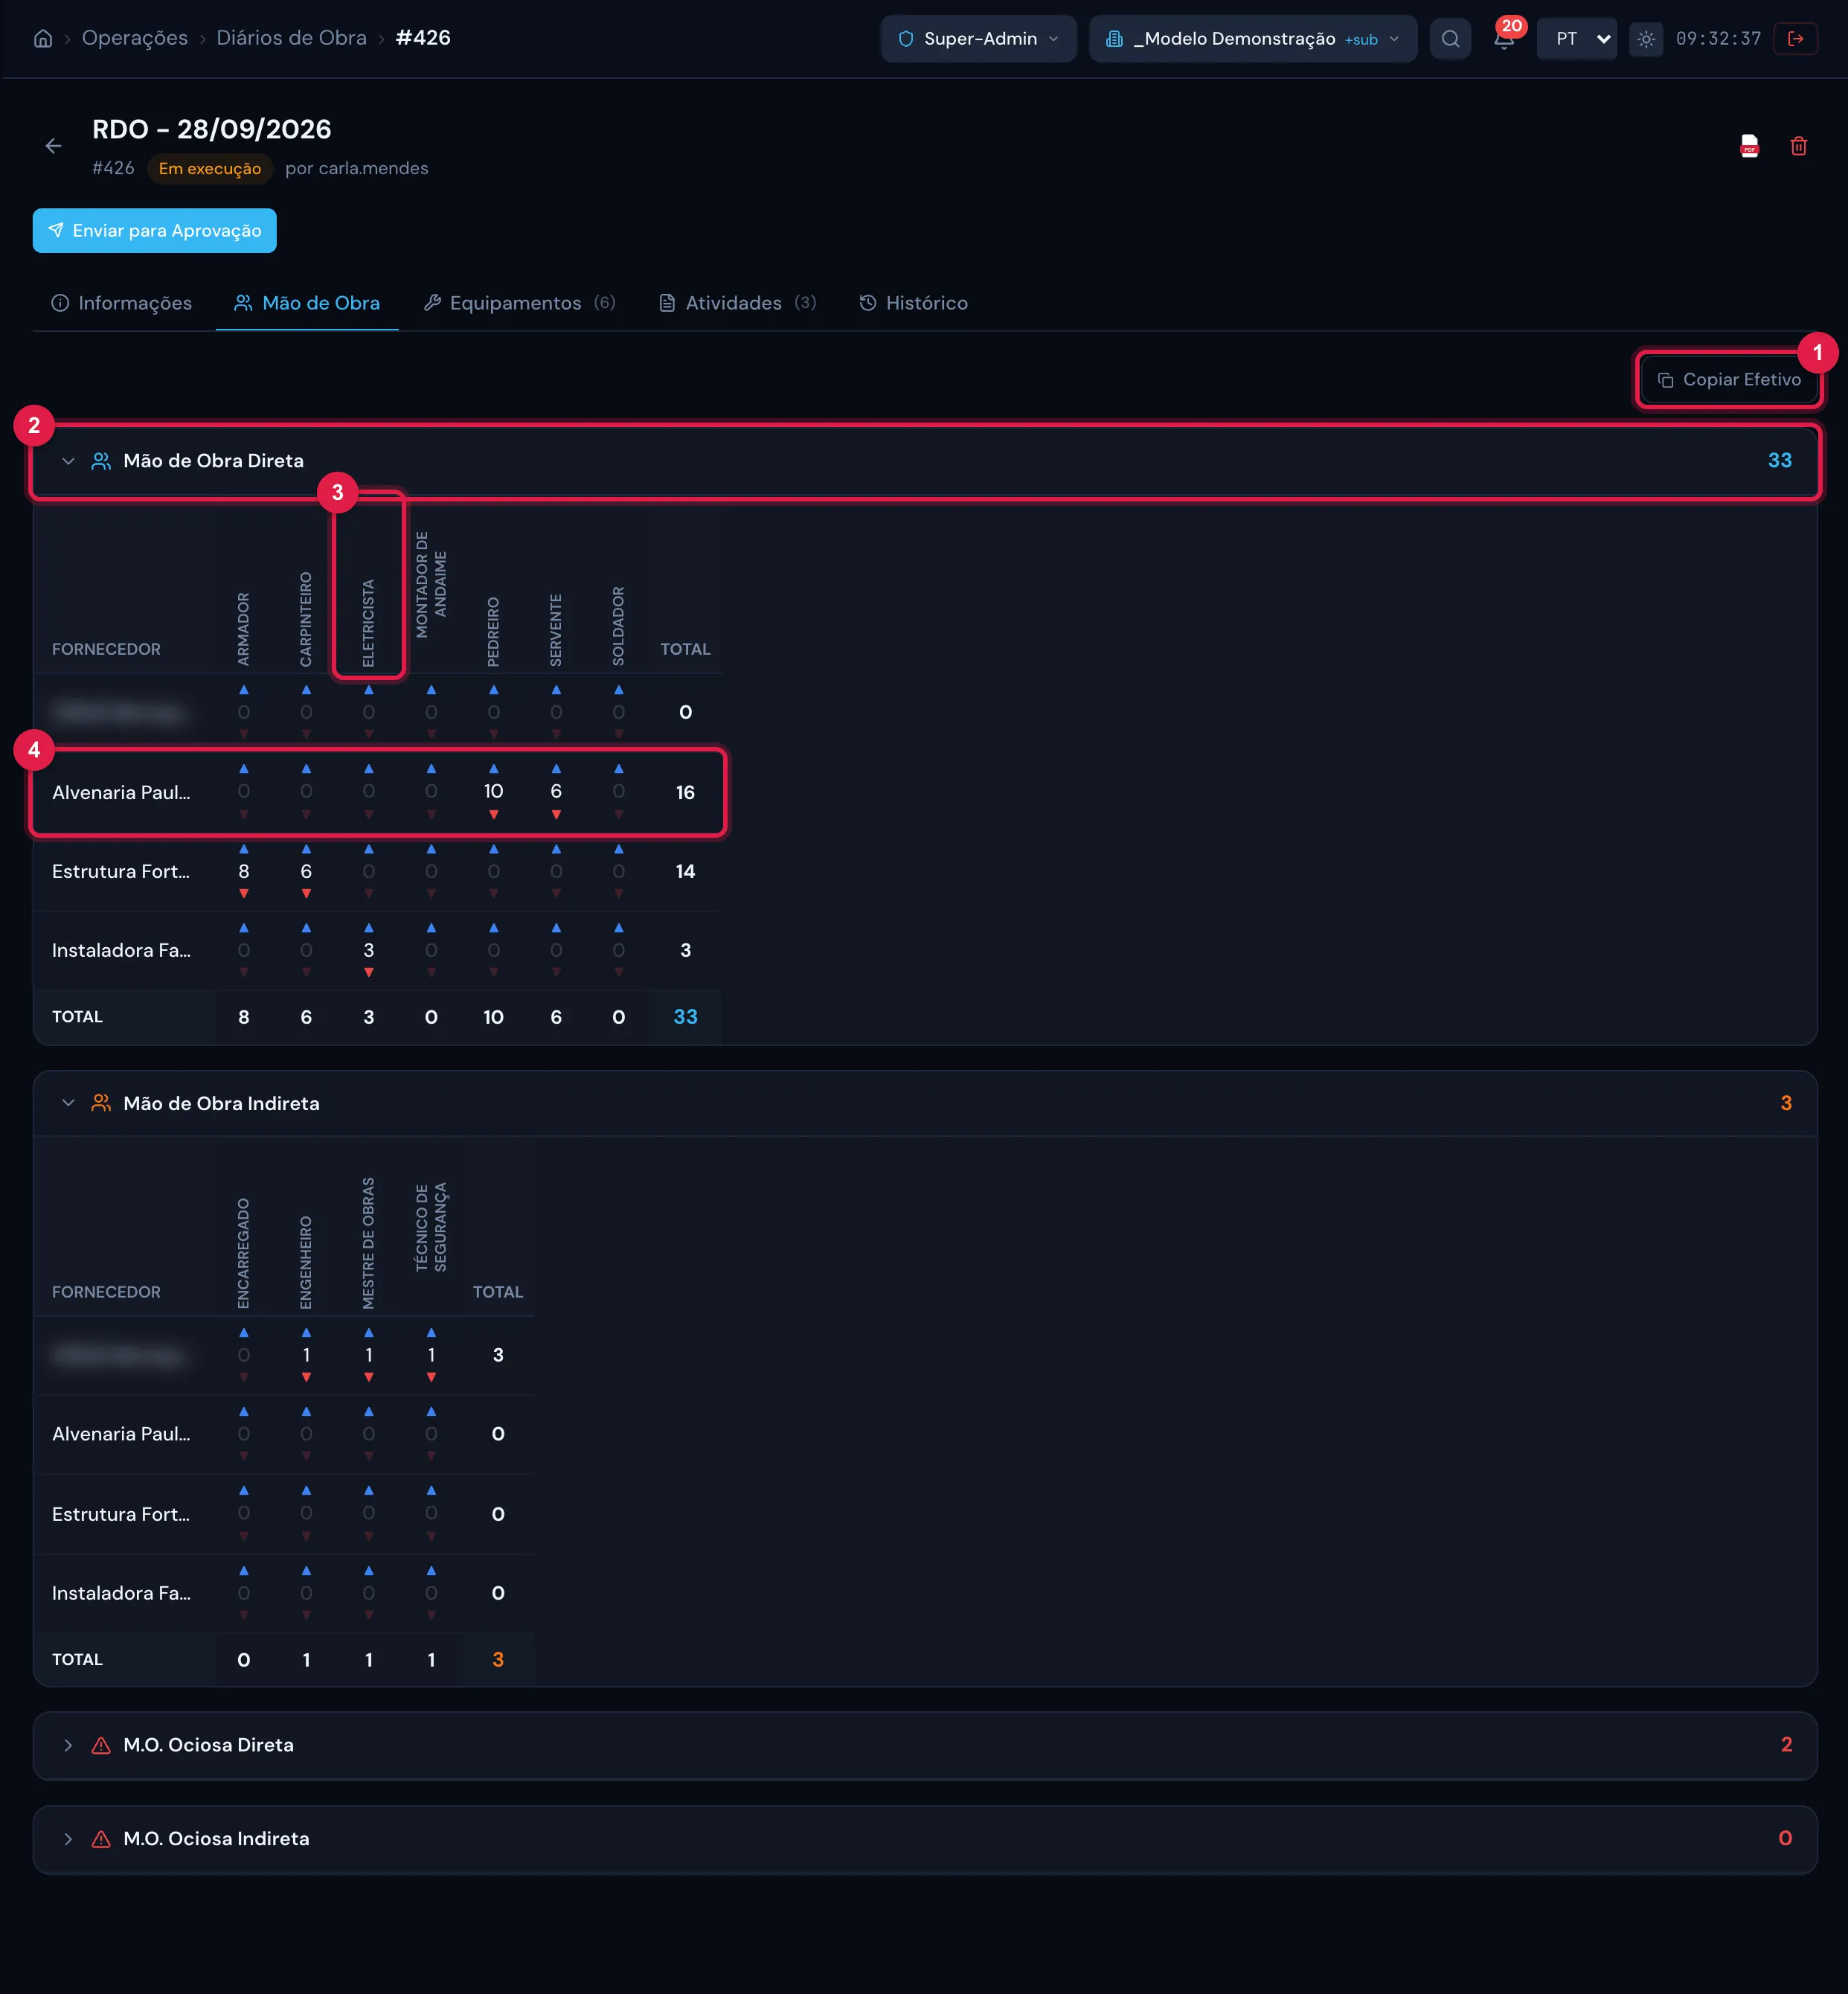Toggle light theme sun icon
This screenshot has width=1848, height=1994.
tap(1645, 39)
